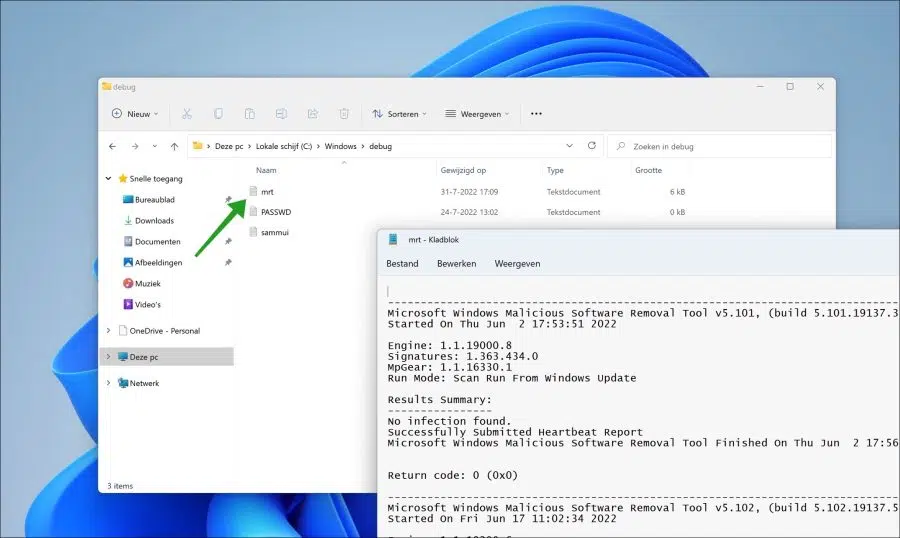This screenshot has width=900, height=538.
Task: Click the Paste clipboard icon
Action: [x=250, y=114]
